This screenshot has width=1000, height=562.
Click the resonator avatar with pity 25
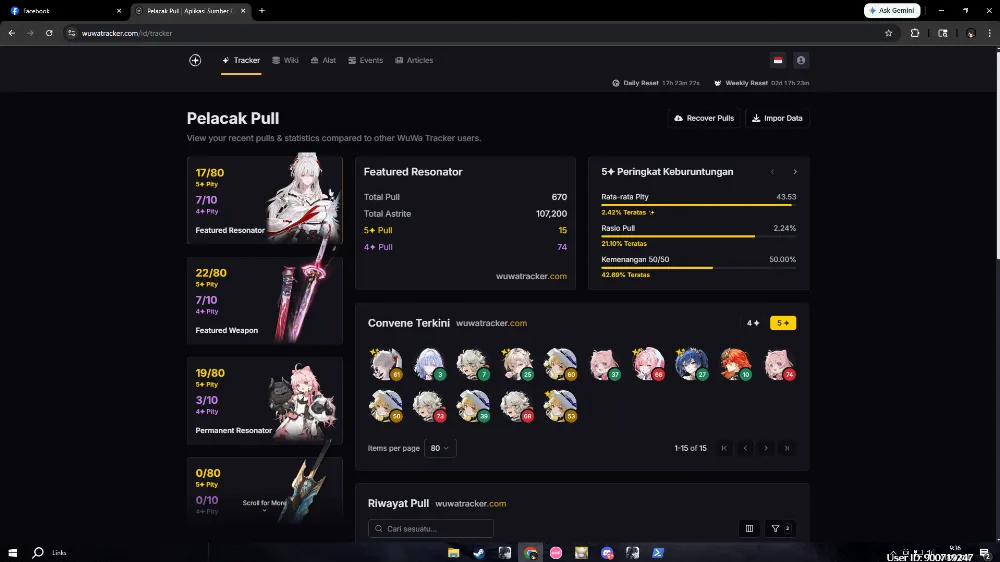517,364
